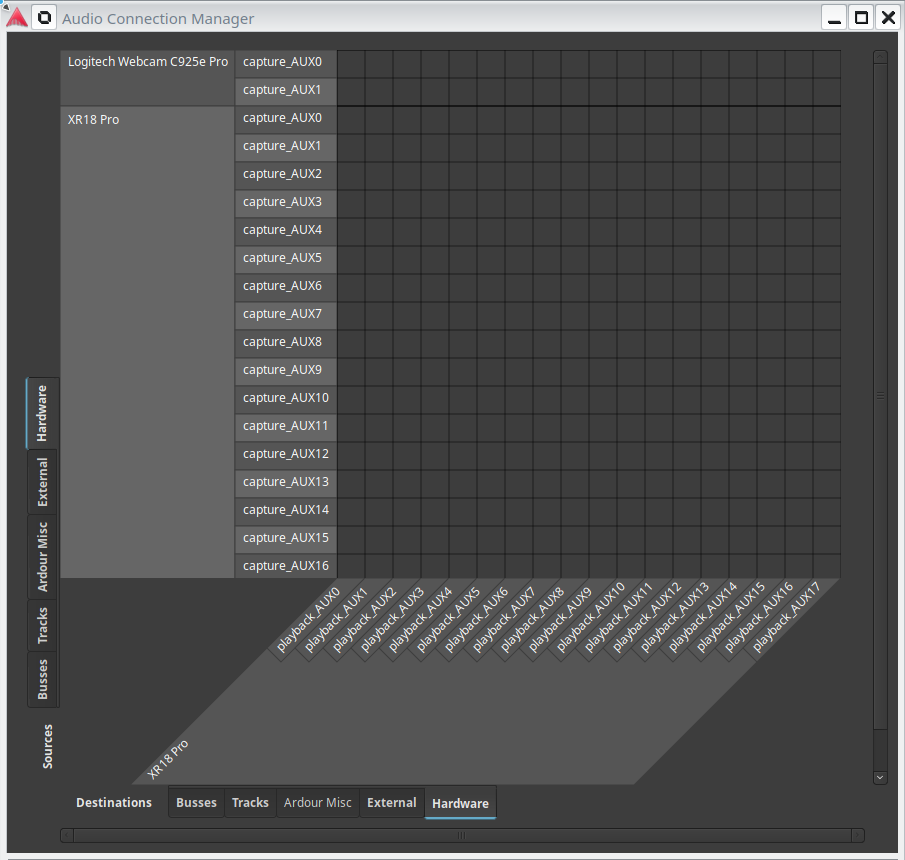This screenshot has width=905, height=860.
Task: Click the XR18 Pro destination group label
Action: [x=168, y=760]
